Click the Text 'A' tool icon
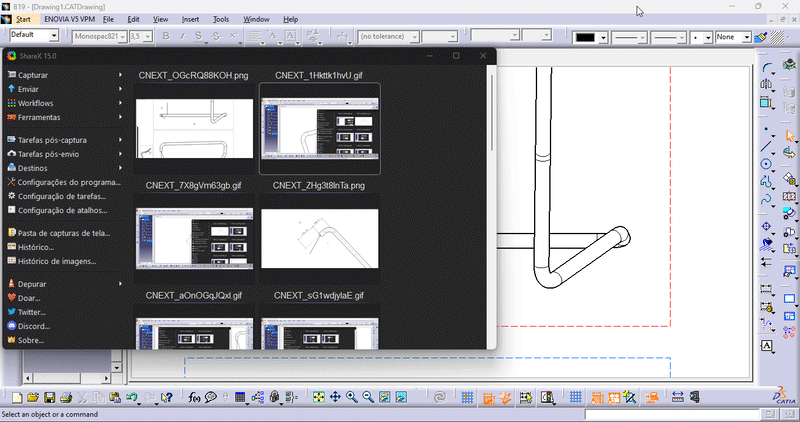The image size is (800, 422). coord(766,346)
